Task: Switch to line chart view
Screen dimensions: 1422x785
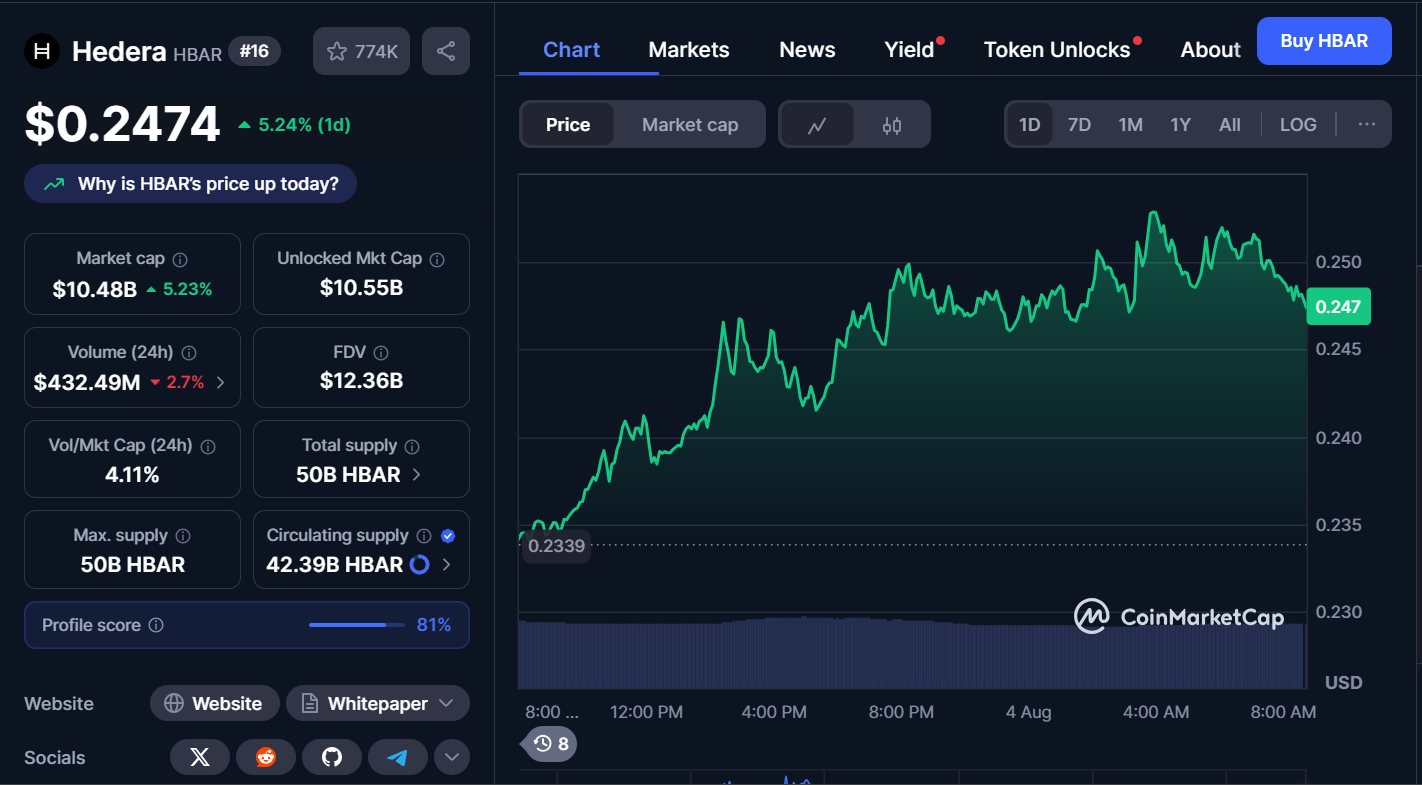Action: [817, 125]
